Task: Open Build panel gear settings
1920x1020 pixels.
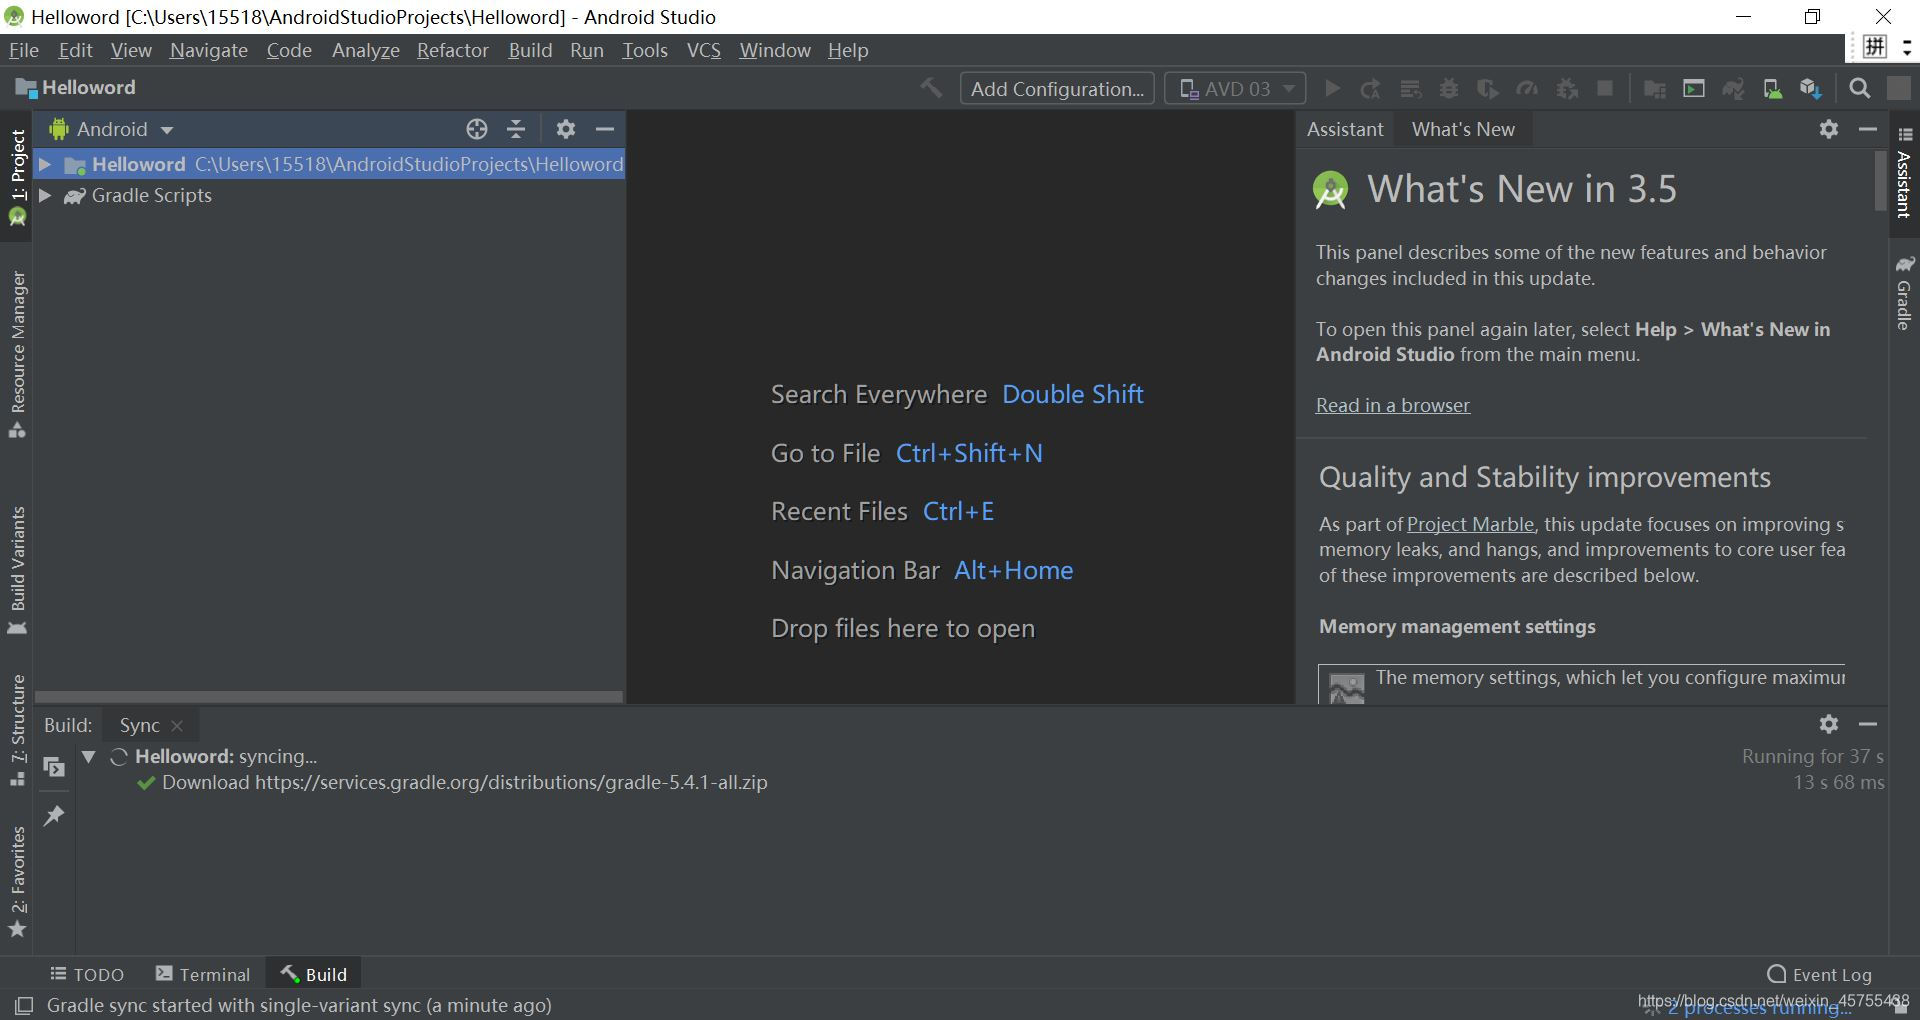Action: [1829, 724]
